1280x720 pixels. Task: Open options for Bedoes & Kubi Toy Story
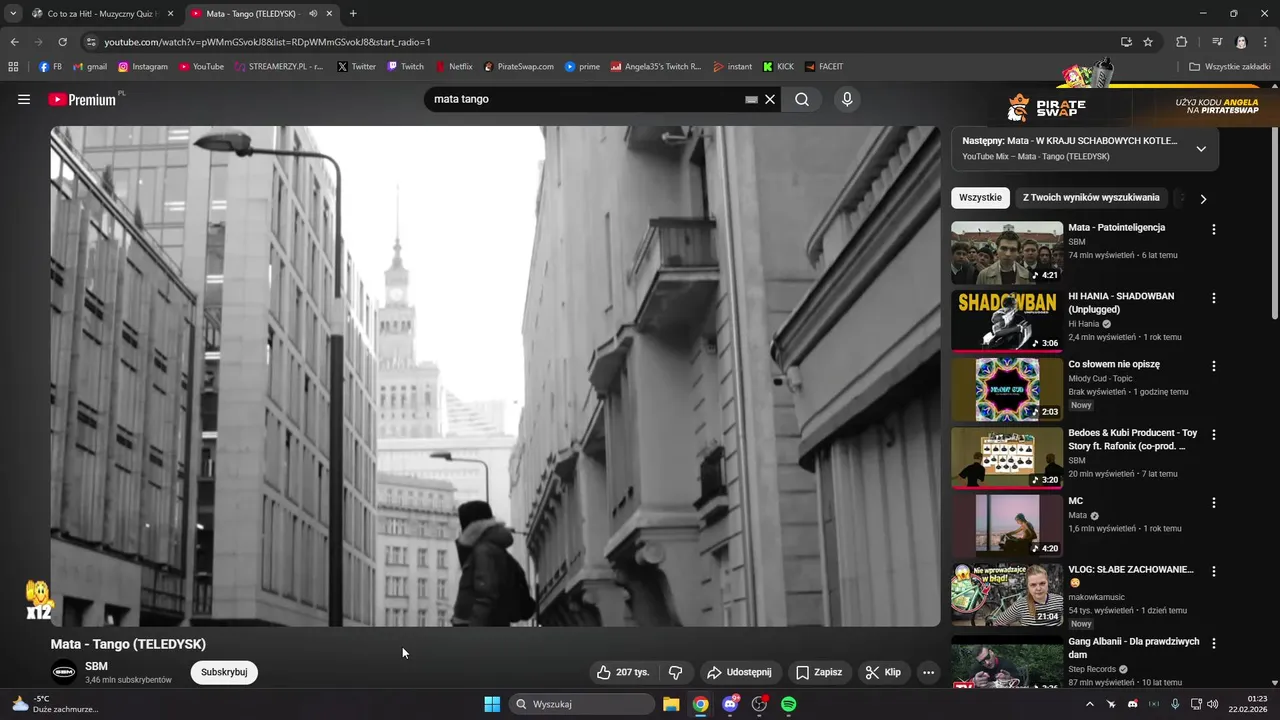coord(1214,435)
